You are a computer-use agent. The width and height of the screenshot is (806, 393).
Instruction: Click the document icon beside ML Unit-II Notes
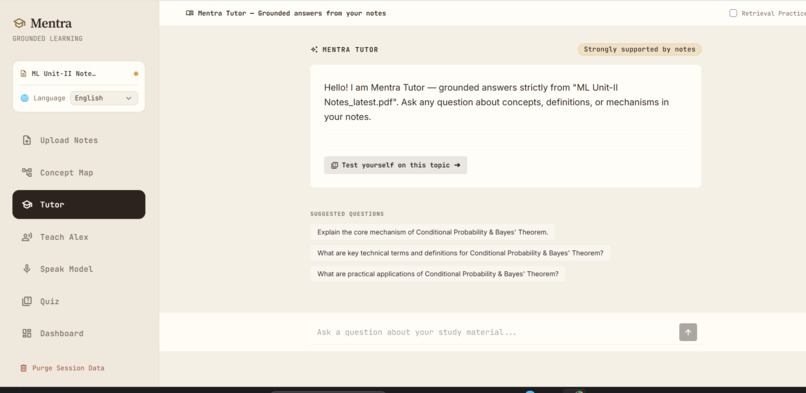23,73
